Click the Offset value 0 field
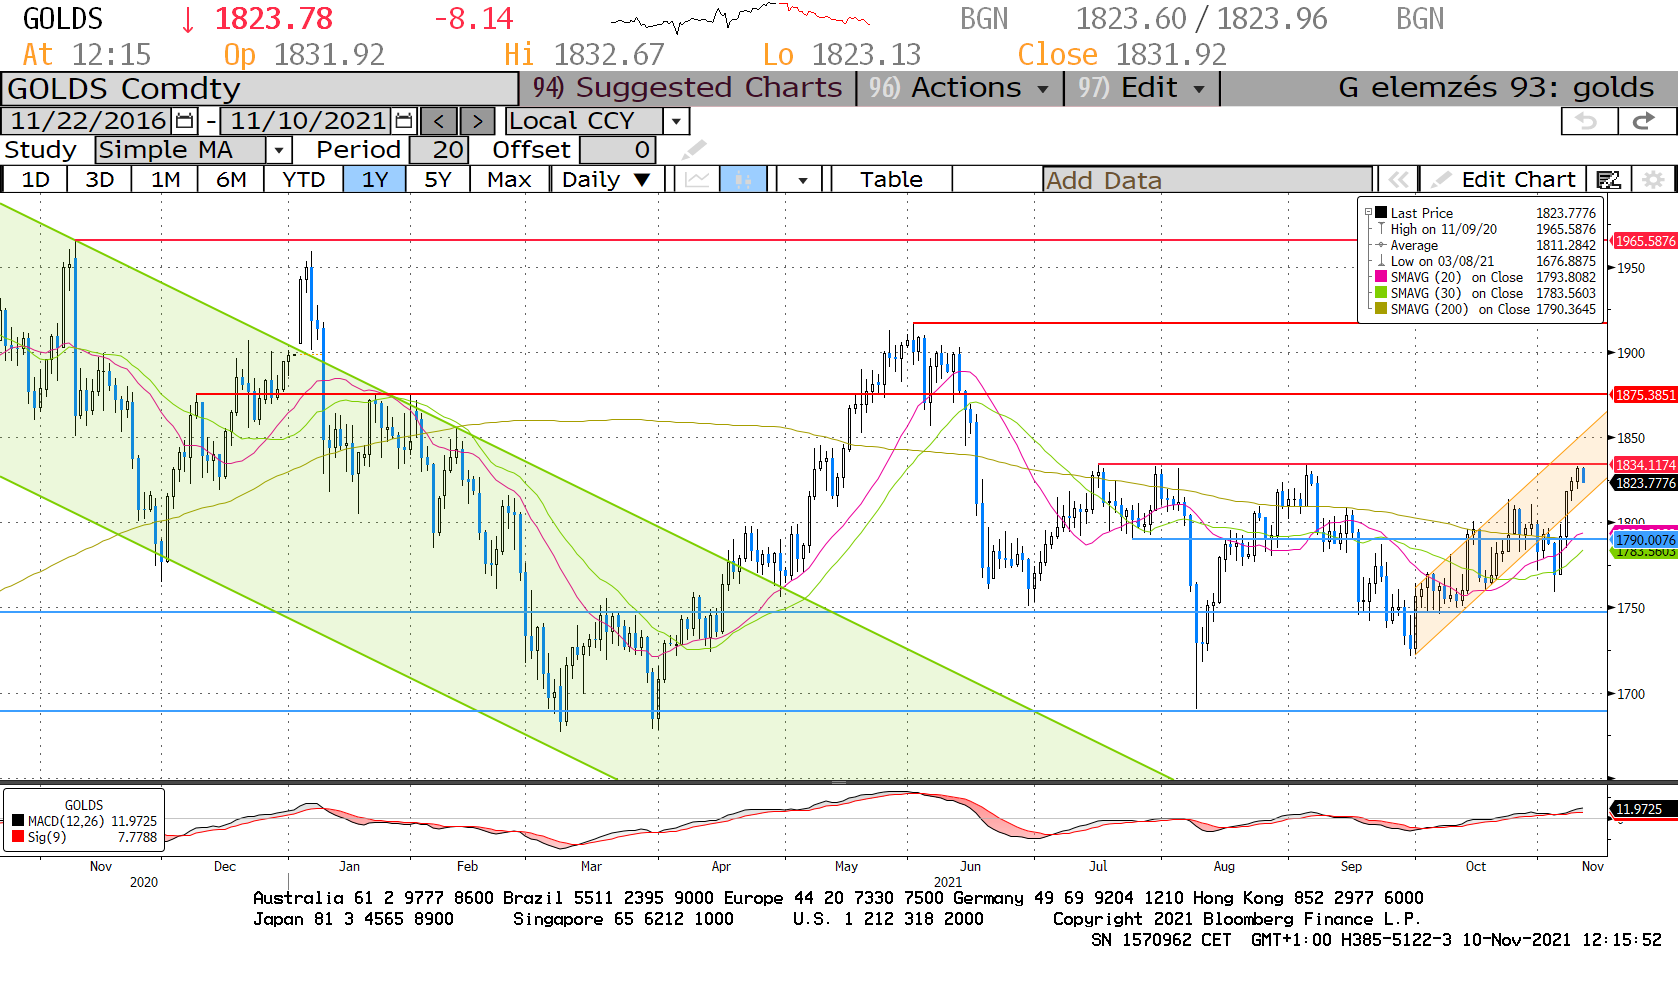 click(x=617, y=150)
